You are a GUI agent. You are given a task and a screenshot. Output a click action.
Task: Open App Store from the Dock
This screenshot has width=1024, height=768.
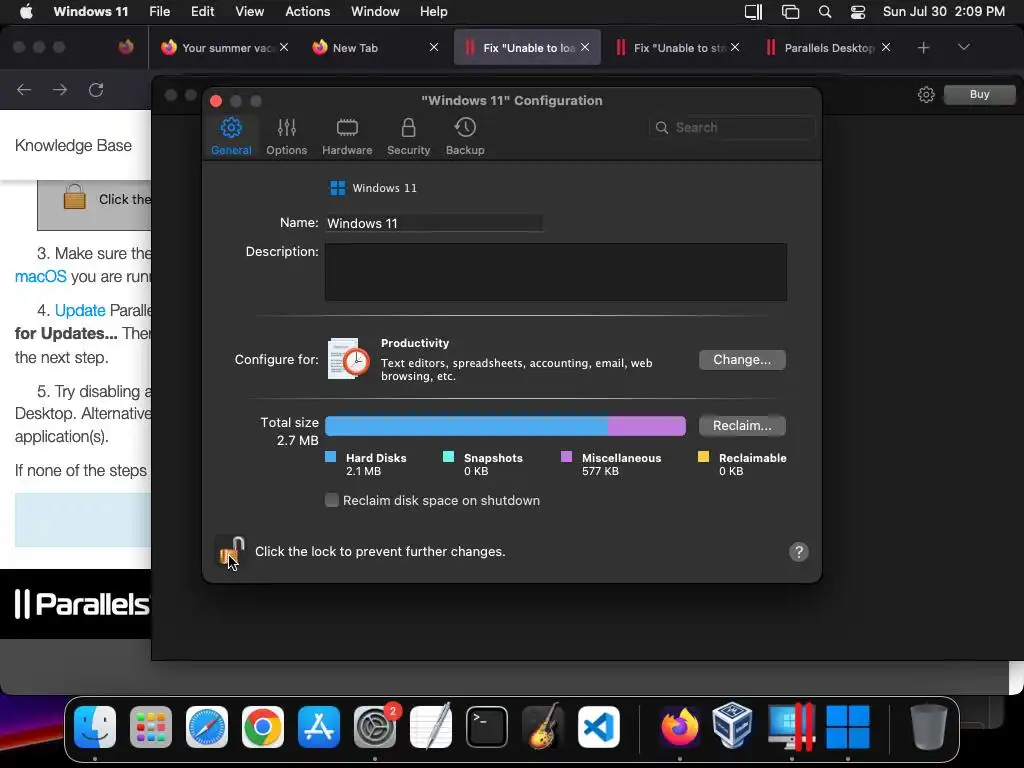click(x=319, y=727)
